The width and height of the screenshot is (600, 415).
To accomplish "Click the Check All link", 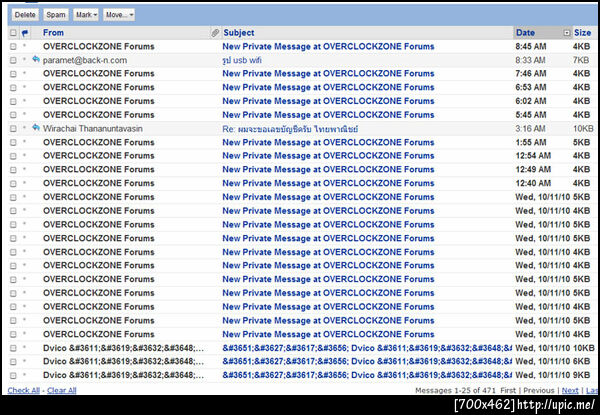I will point(24,391).
